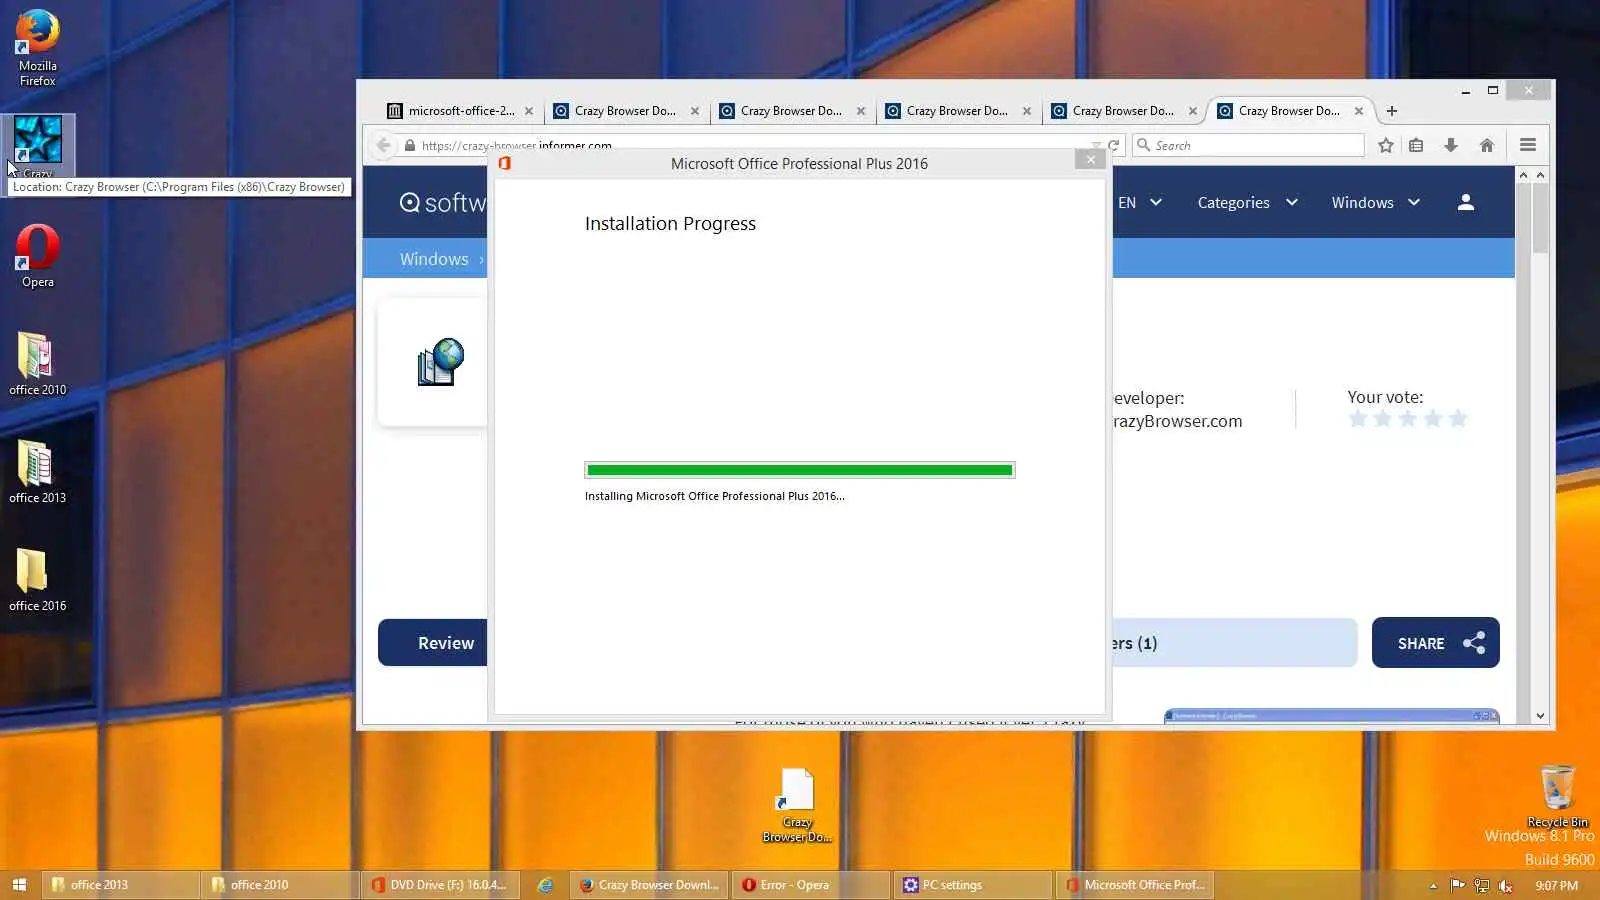Viewport: 1600px width, 900px height.
Task: Click the volume icon in system tray
Action: pos(1506,885)
